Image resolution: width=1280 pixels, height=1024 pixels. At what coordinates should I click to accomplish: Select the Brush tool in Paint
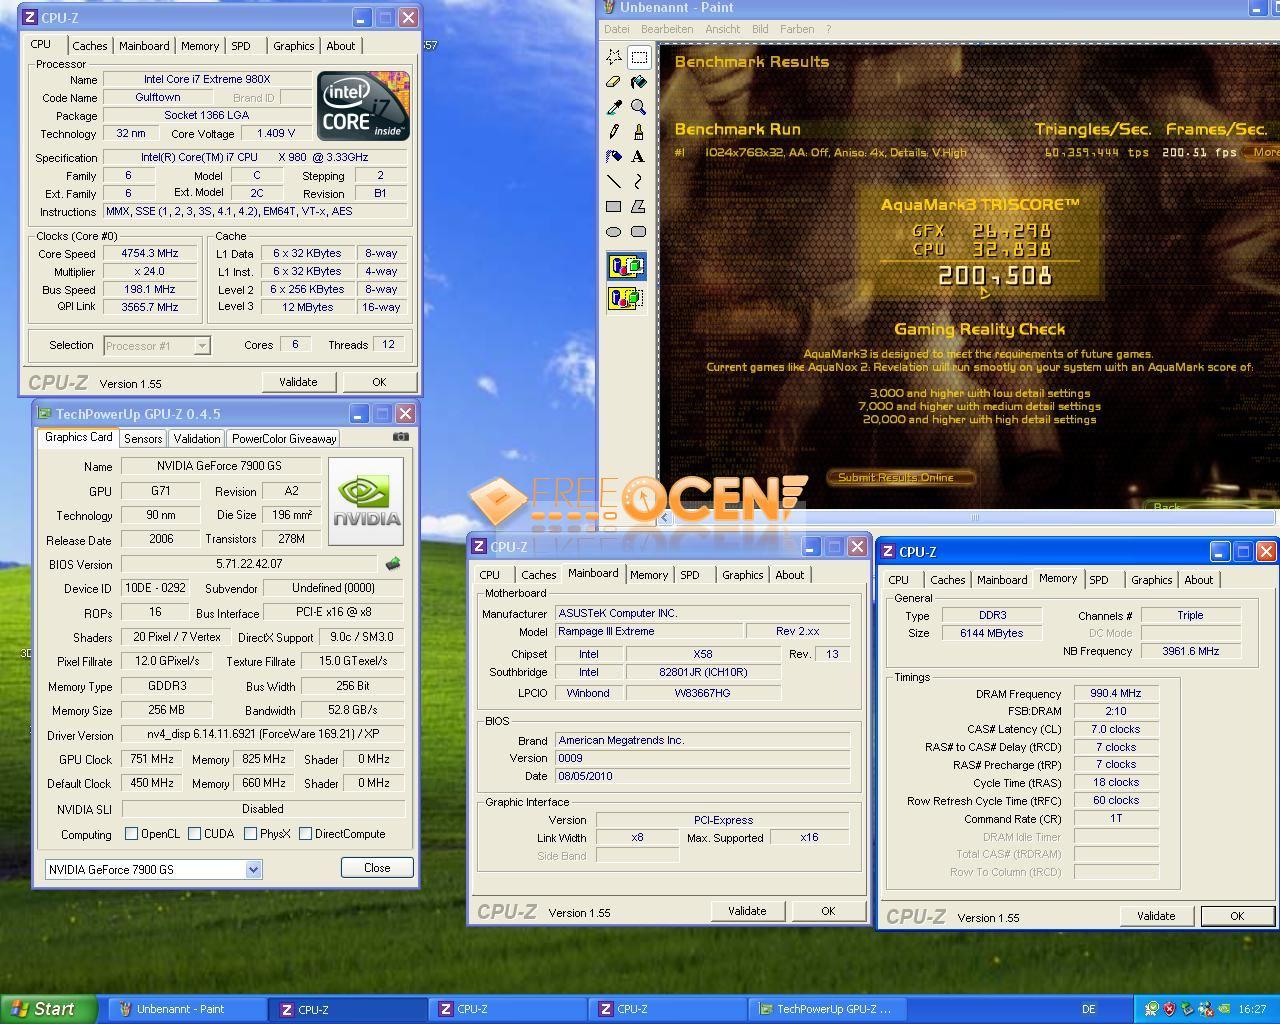pos(639,132)
